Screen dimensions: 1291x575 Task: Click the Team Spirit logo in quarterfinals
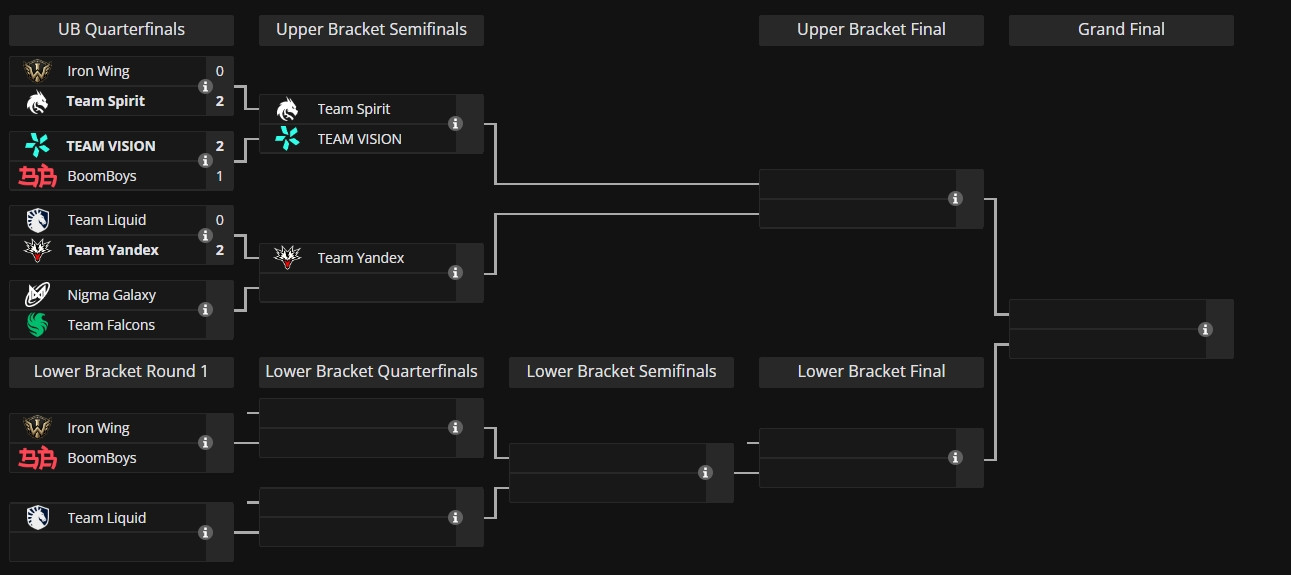click(36, 101)
